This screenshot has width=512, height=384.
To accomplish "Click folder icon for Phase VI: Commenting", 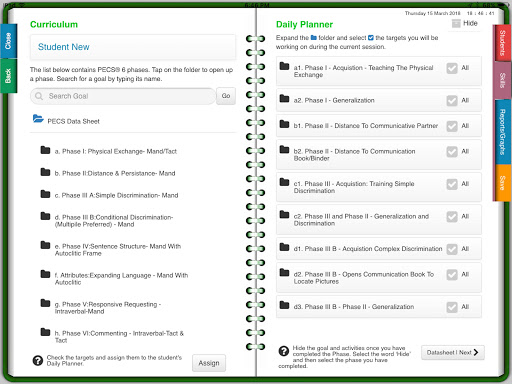I will tap(45, 332).
